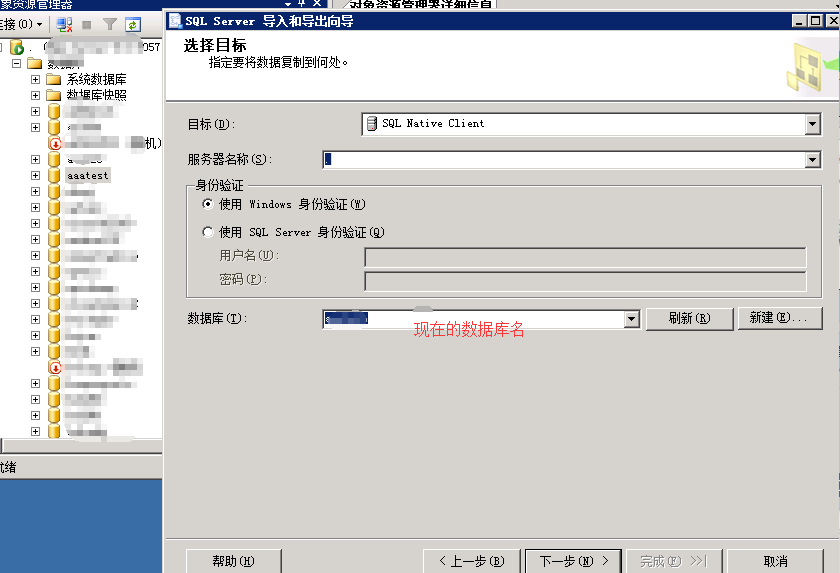This screenshot has width=840, height=573.
Task: Open the 数据库 dropdown arrow
Action: point(632,319)
